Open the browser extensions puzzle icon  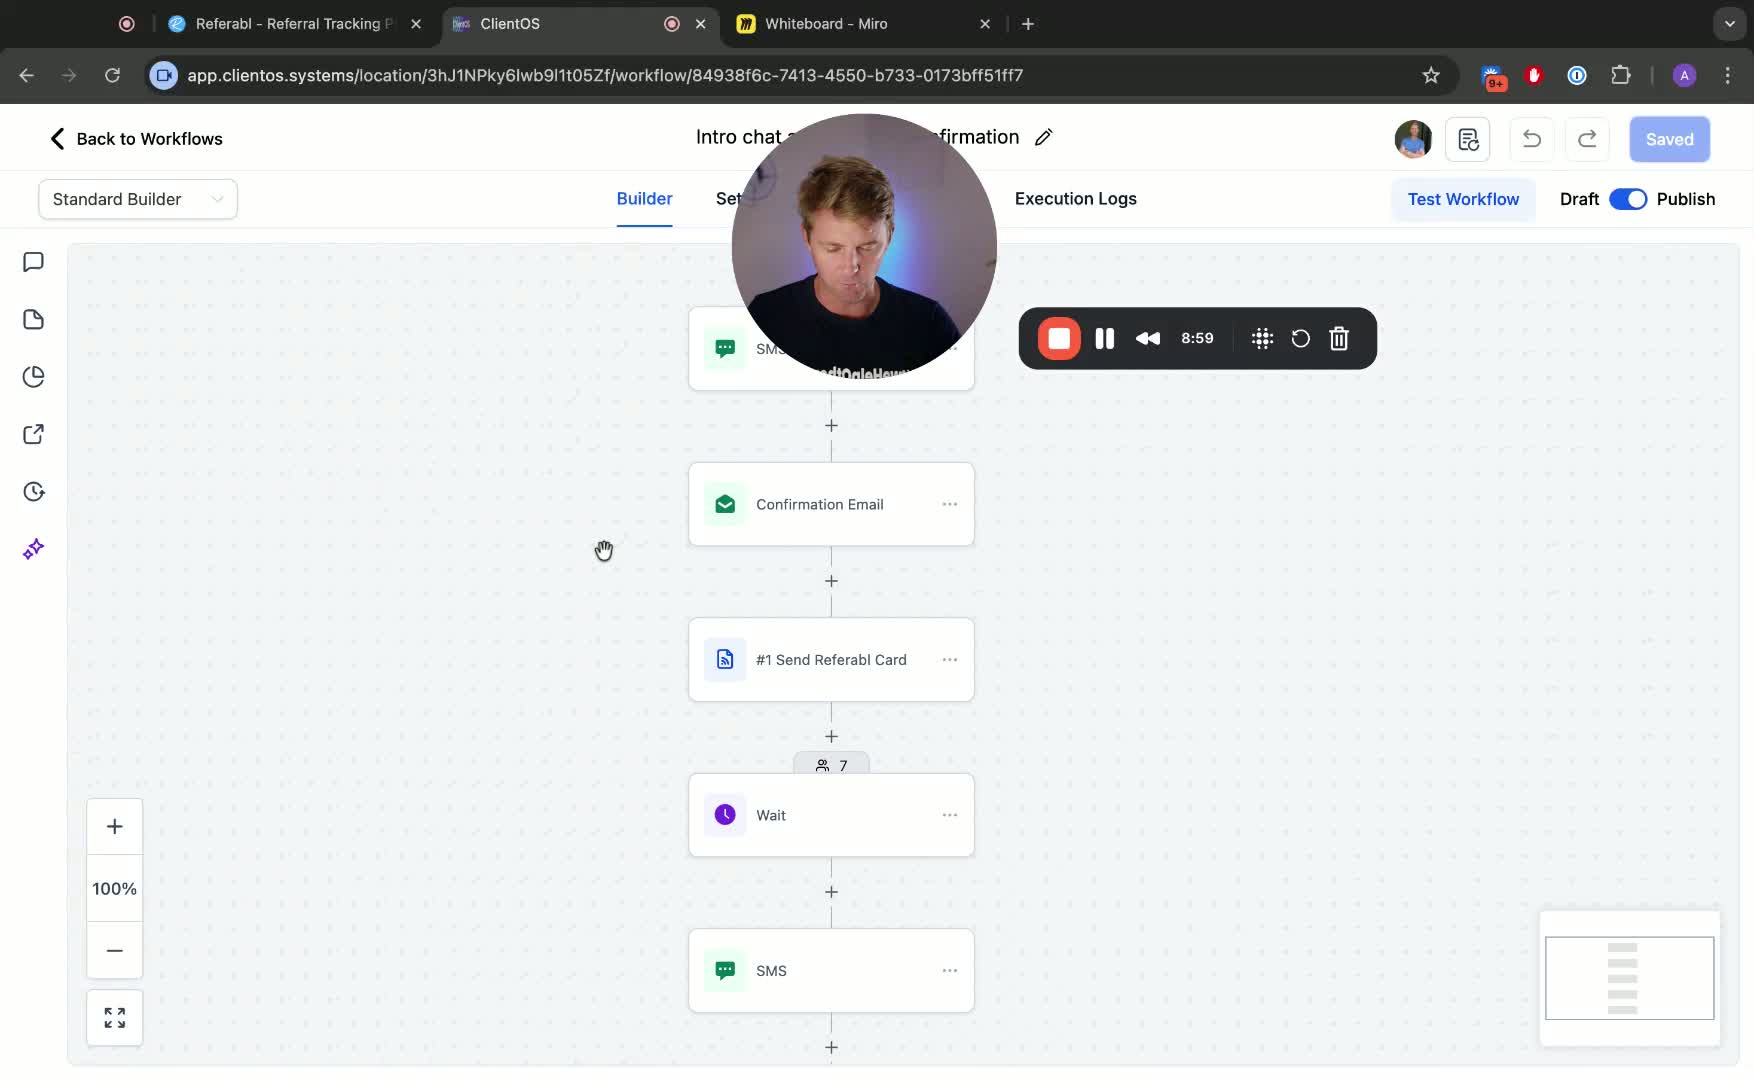(x=1621, y=76)
